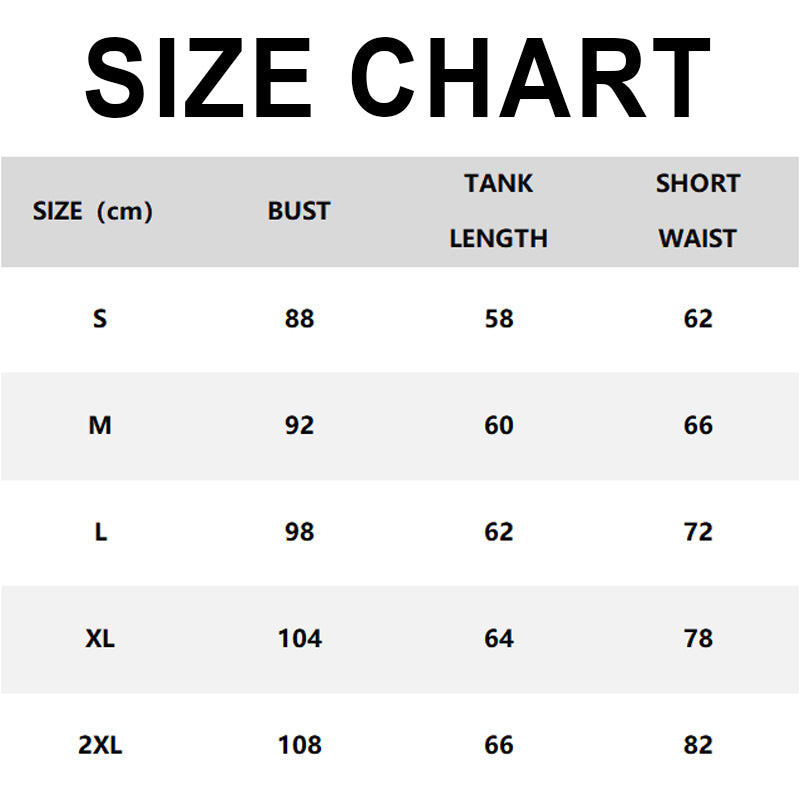Click bust value 98 for size L
Screen dimensions: 800x800
[x=299, y=532]
